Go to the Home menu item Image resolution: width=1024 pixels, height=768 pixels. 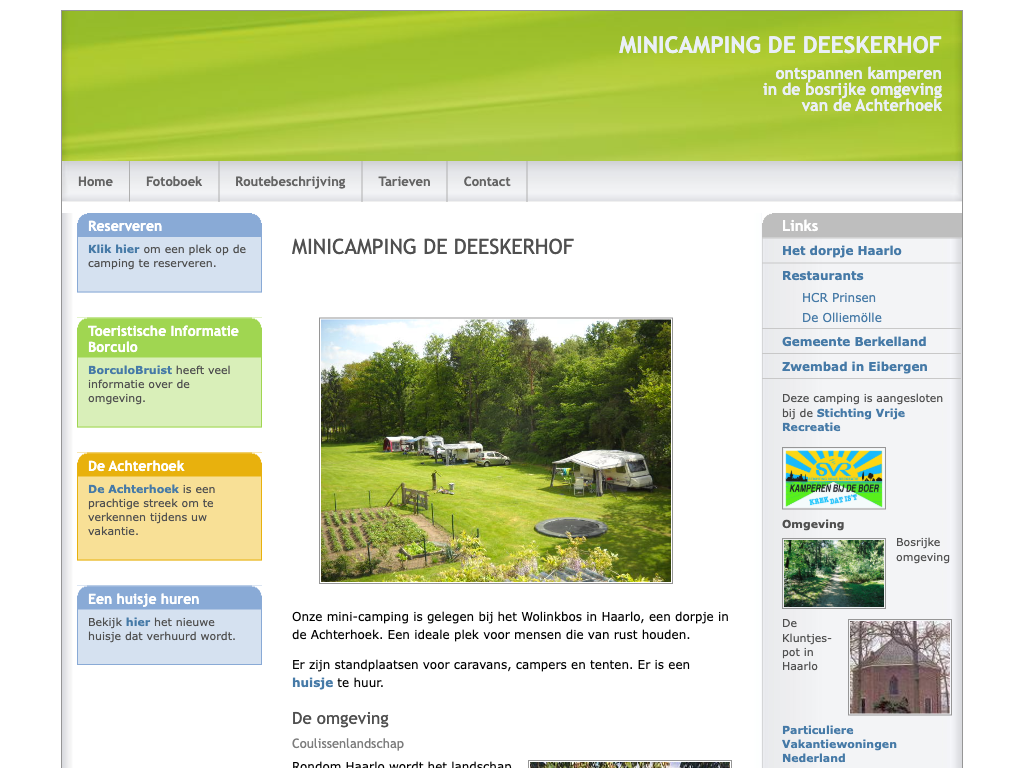tap(95, 182)
